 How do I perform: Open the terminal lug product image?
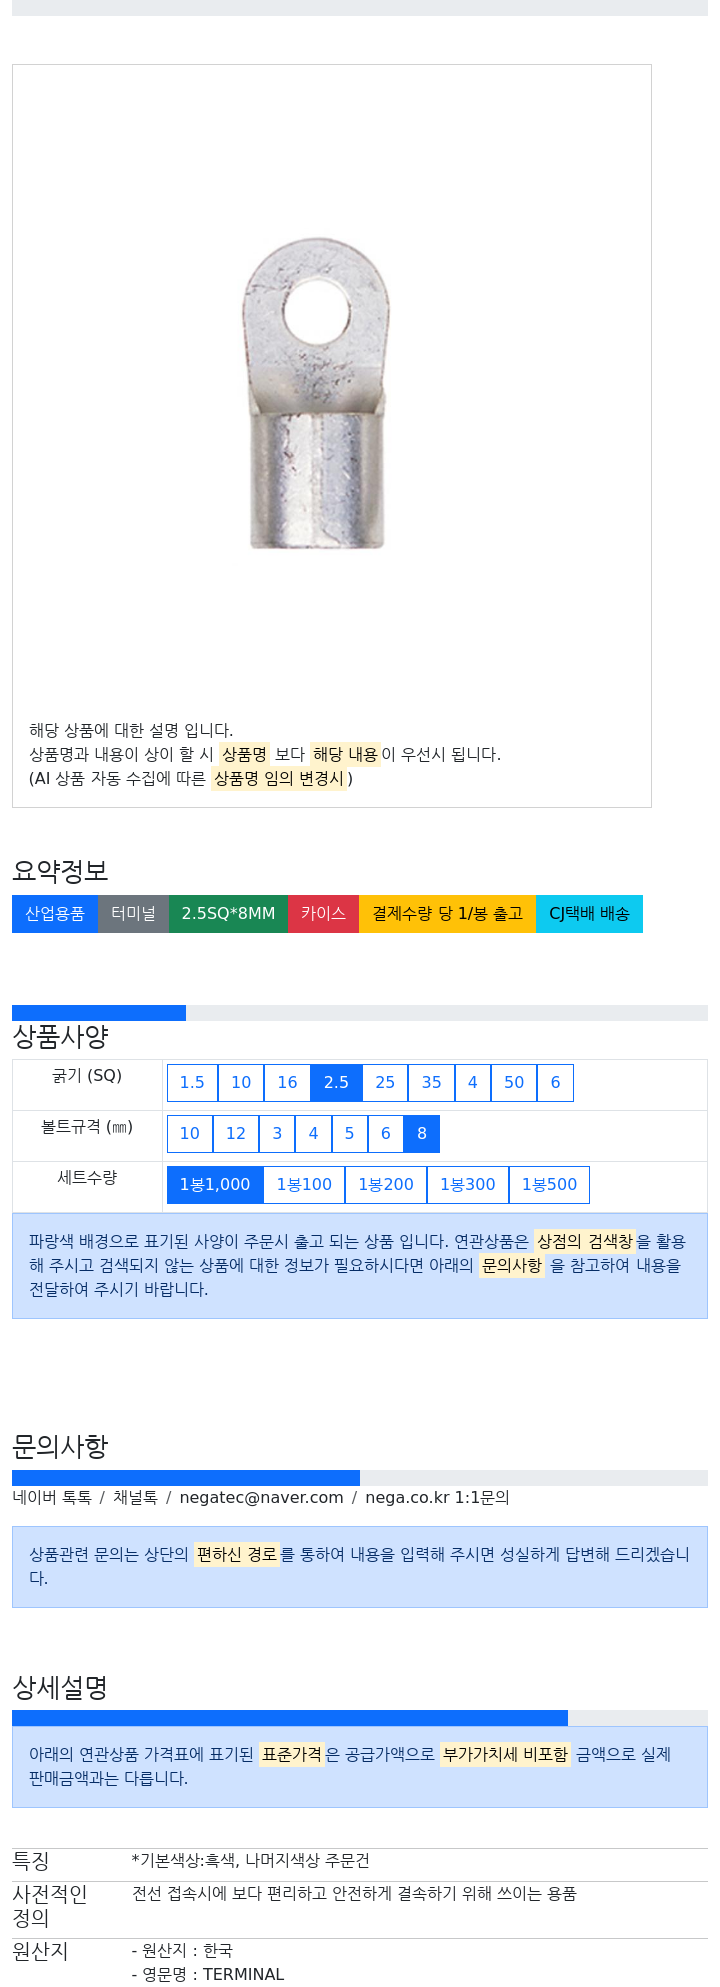(316, 393)
